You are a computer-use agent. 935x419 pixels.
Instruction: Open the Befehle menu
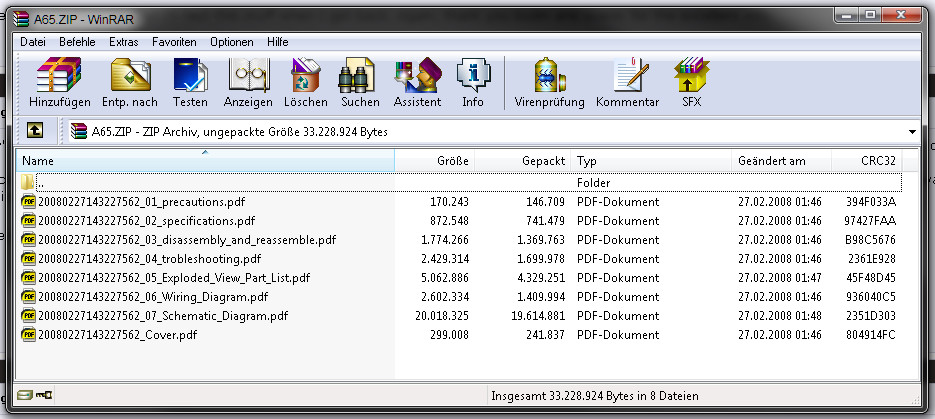(77, 42)
